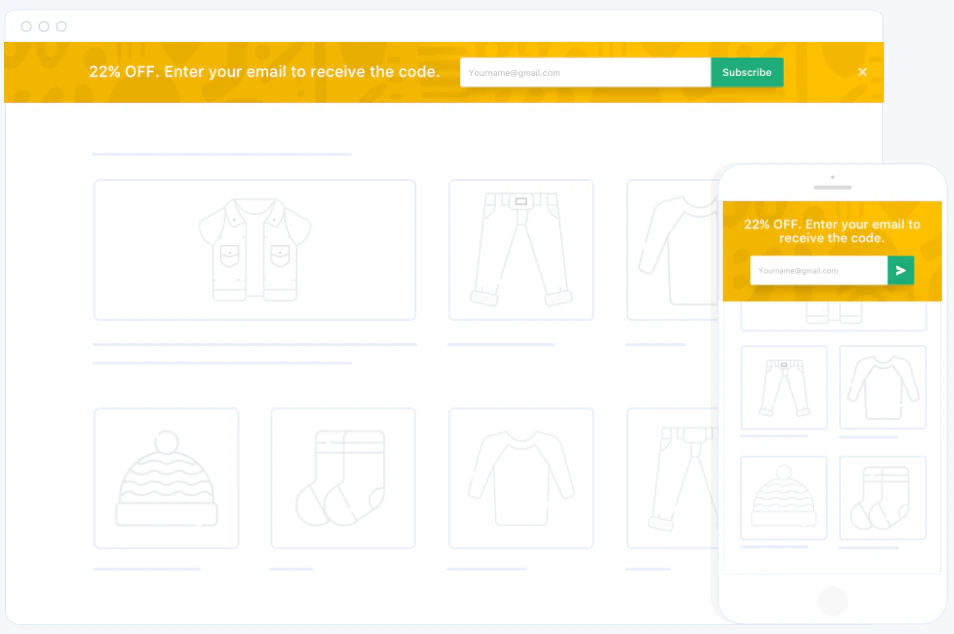Click the partially visible product card under mobile banner
This screenshot has height=634, width=954.
(833, 315)
